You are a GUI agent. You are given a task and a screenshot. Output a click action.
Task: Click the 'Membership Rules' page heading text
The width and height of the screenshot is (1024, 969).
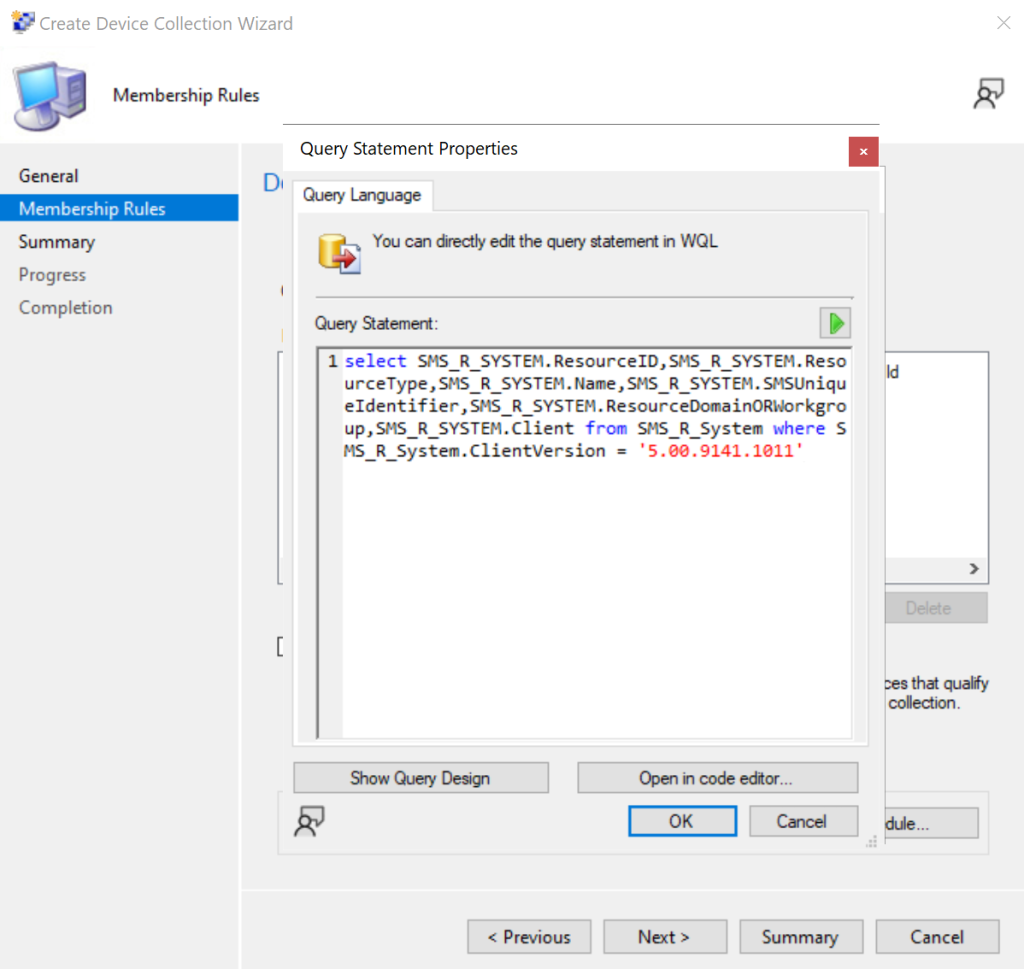coord(186,95)
